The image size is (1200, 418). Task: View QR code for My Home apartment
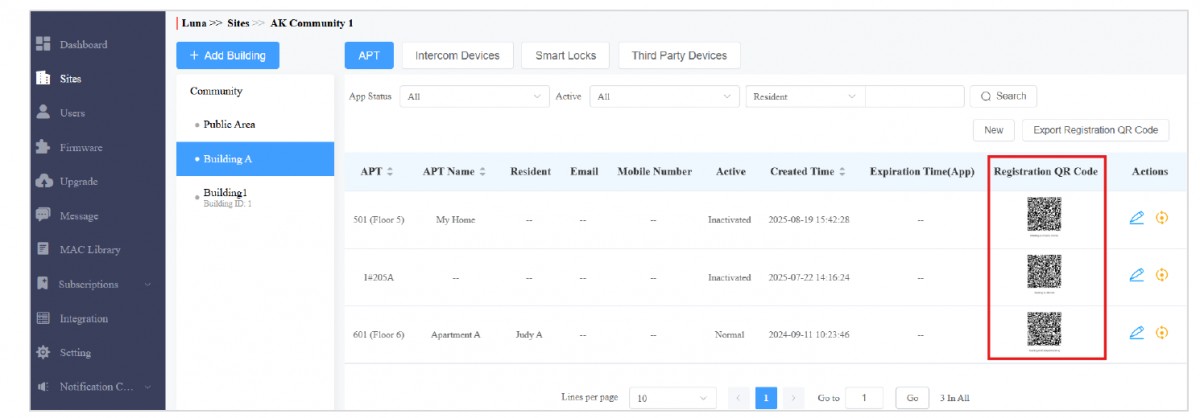[1044, 217]
